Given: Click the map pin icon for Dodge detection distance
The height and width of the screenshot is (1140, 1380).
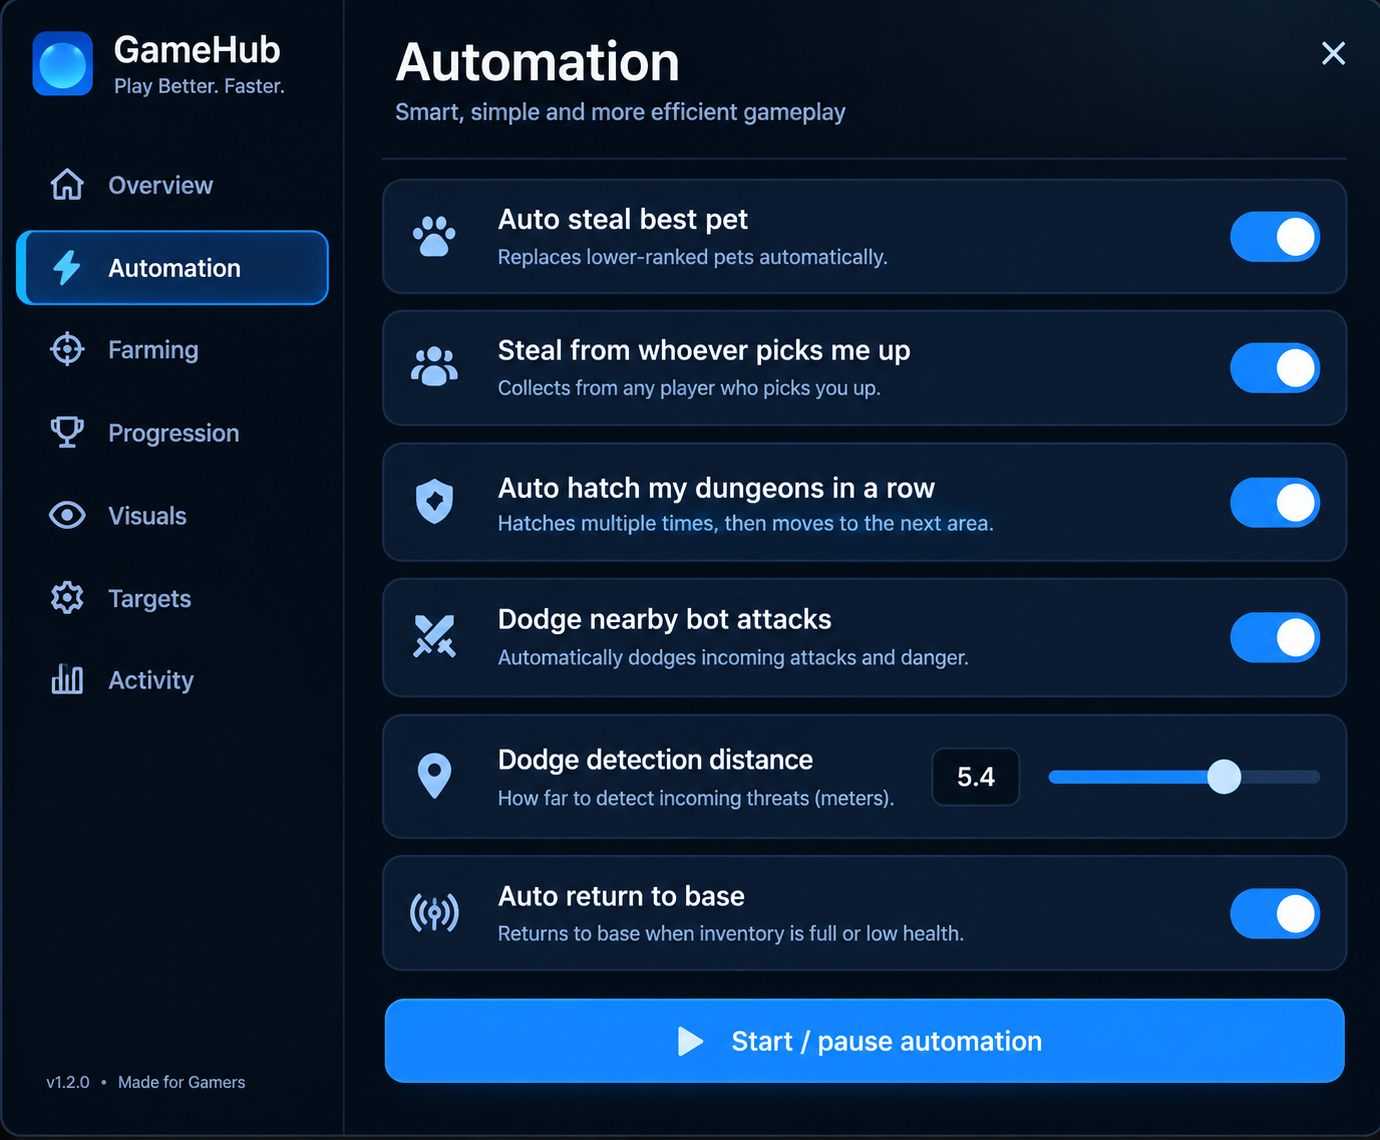Looking at the screenshot, I should point(434,776).
